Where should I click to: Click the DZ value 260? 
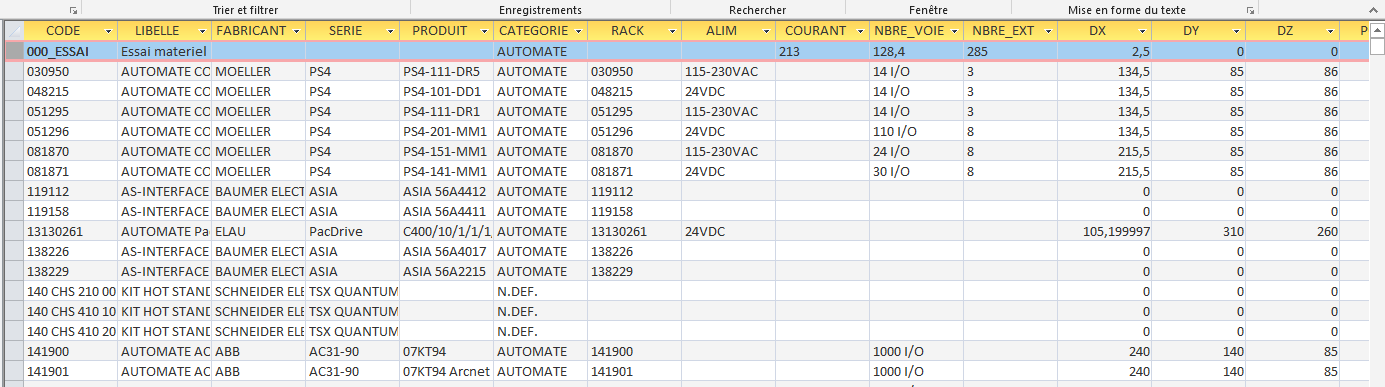coord(1292,231)
